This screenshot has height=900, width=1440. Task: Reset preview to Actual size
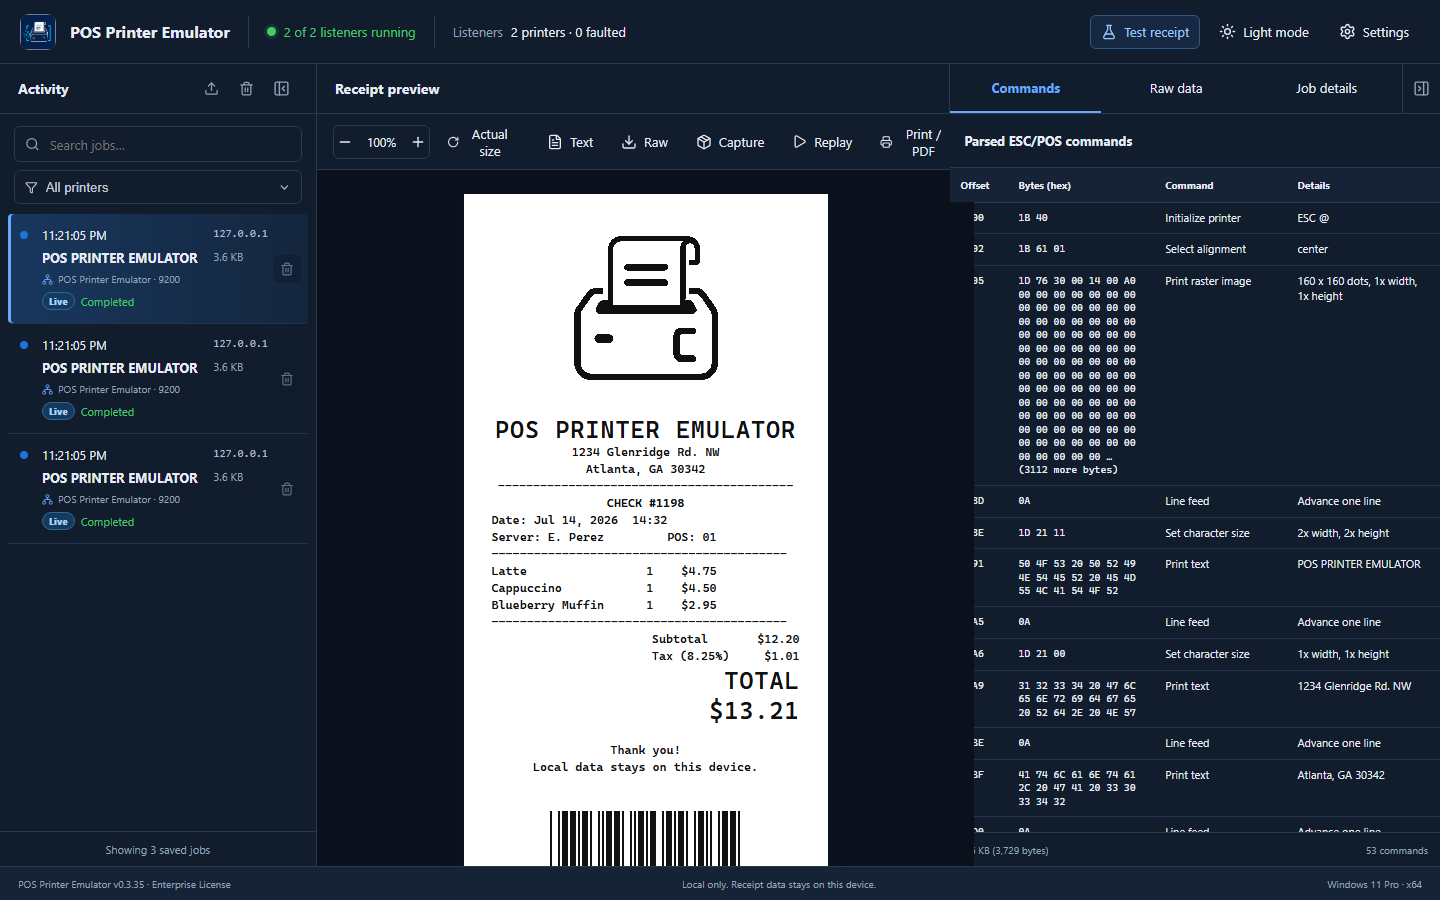pos(478,142)
